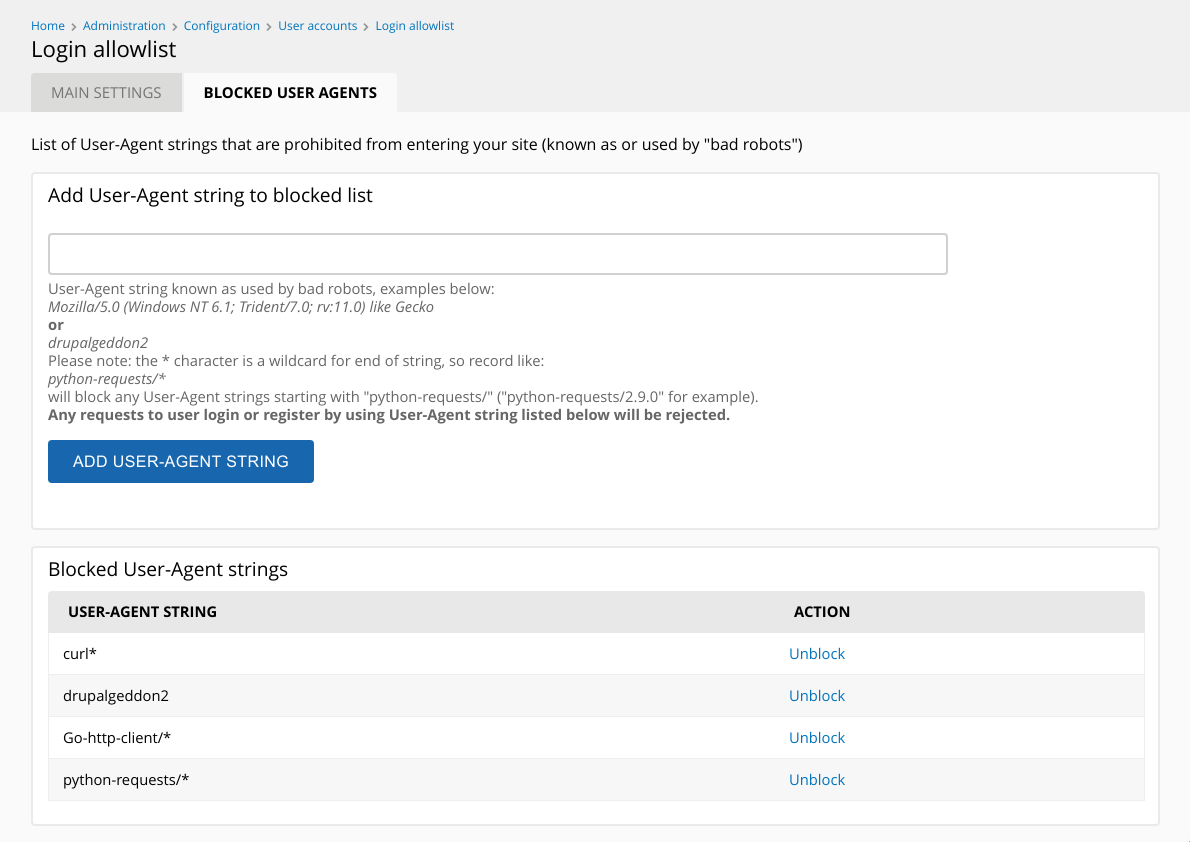Go to the Home breadcrumb link
This screenshot has width=1190, height=842.
point(48,26)
